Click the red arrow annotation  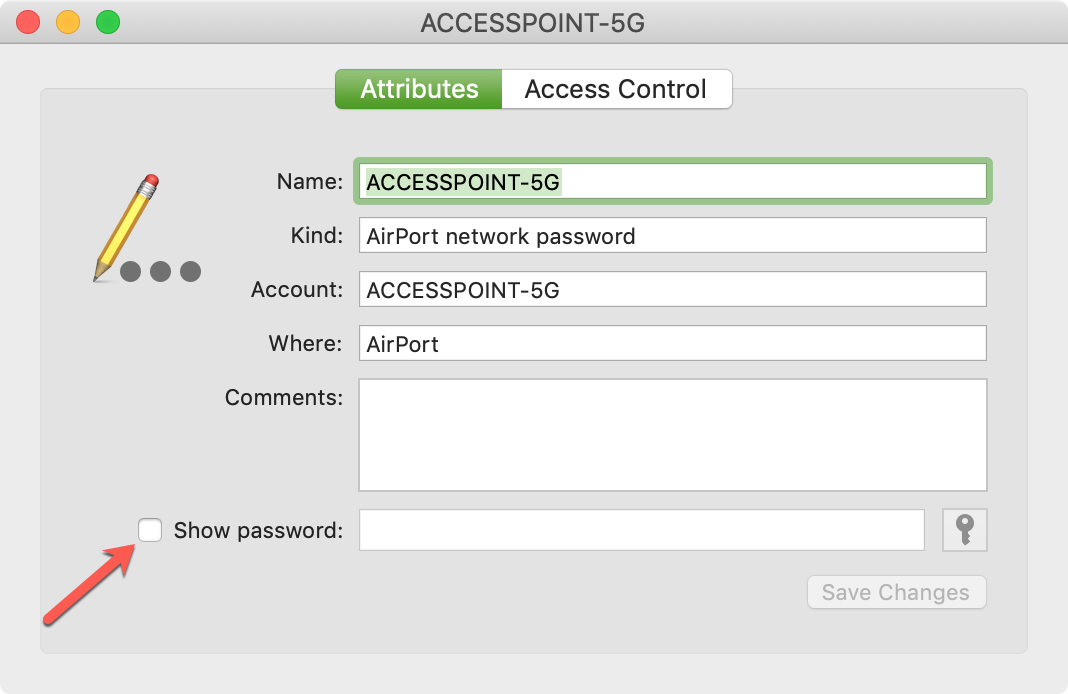pyautogui.click(x=89, y=584)
